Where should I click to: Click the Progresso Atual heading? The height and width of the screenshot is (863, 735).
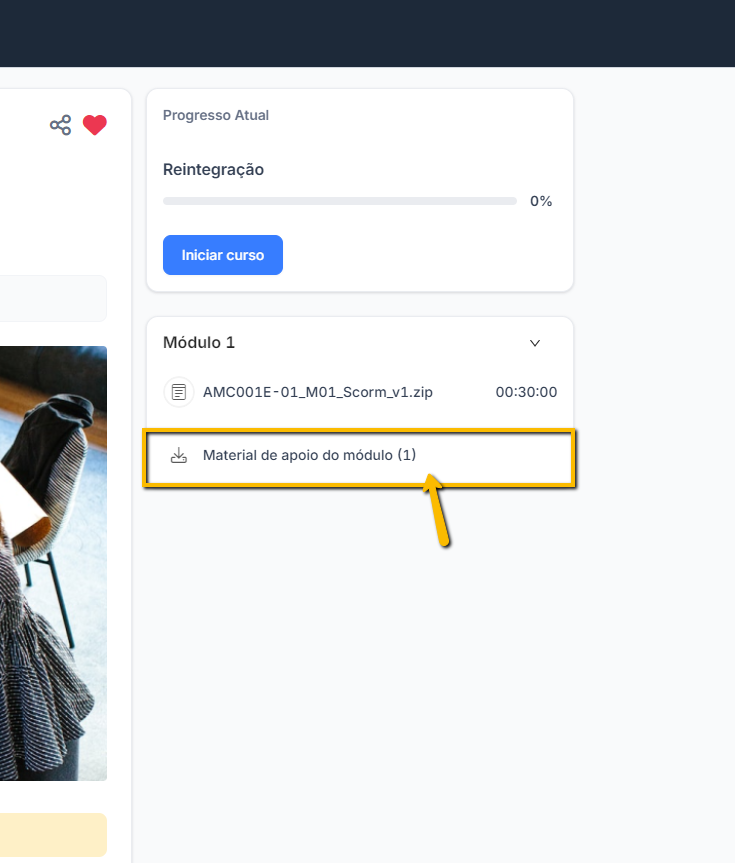(216, 115)
